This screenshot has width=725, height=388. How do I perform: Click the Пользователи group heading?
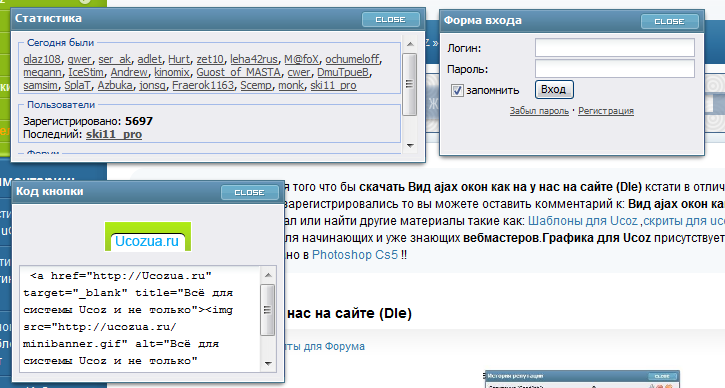tap(61, 105)
